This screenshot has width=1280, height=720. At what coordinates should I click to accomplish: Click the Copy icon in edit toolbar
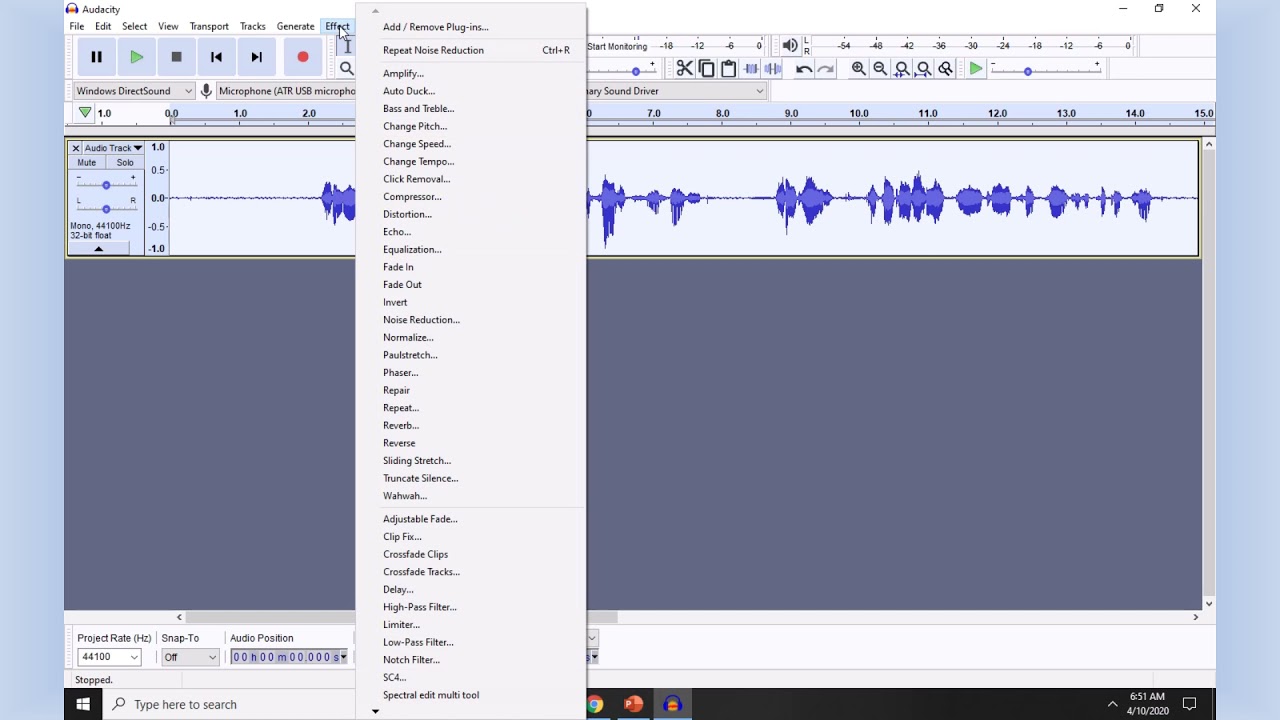pyautogui.click(x=706, y=69)
